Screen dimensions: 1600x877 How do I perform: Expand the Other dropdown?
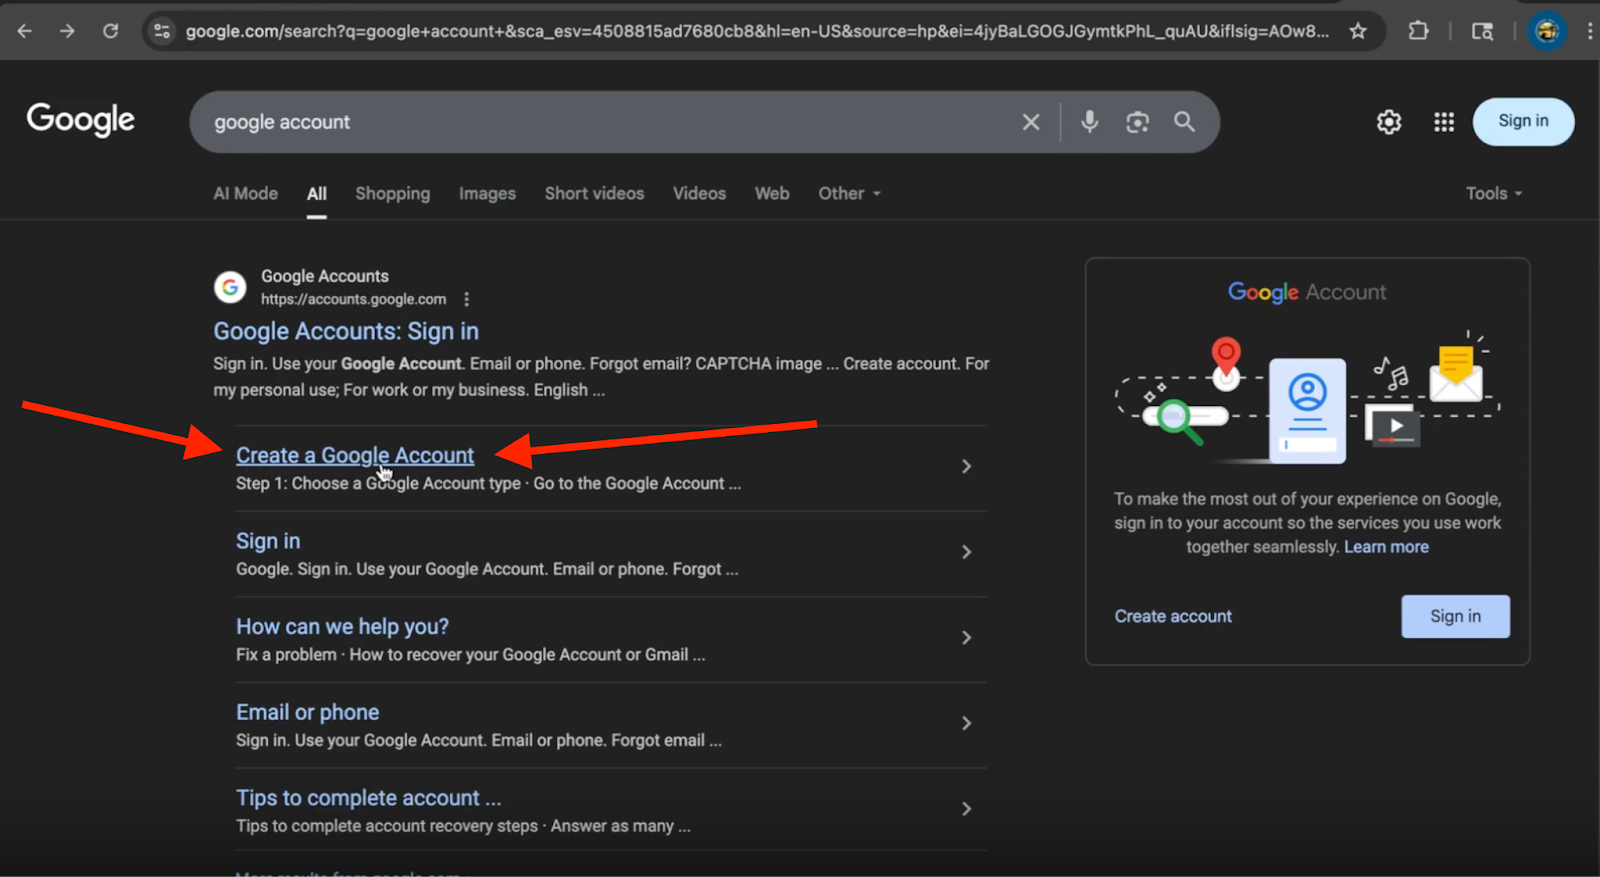(x=849, y=193)
